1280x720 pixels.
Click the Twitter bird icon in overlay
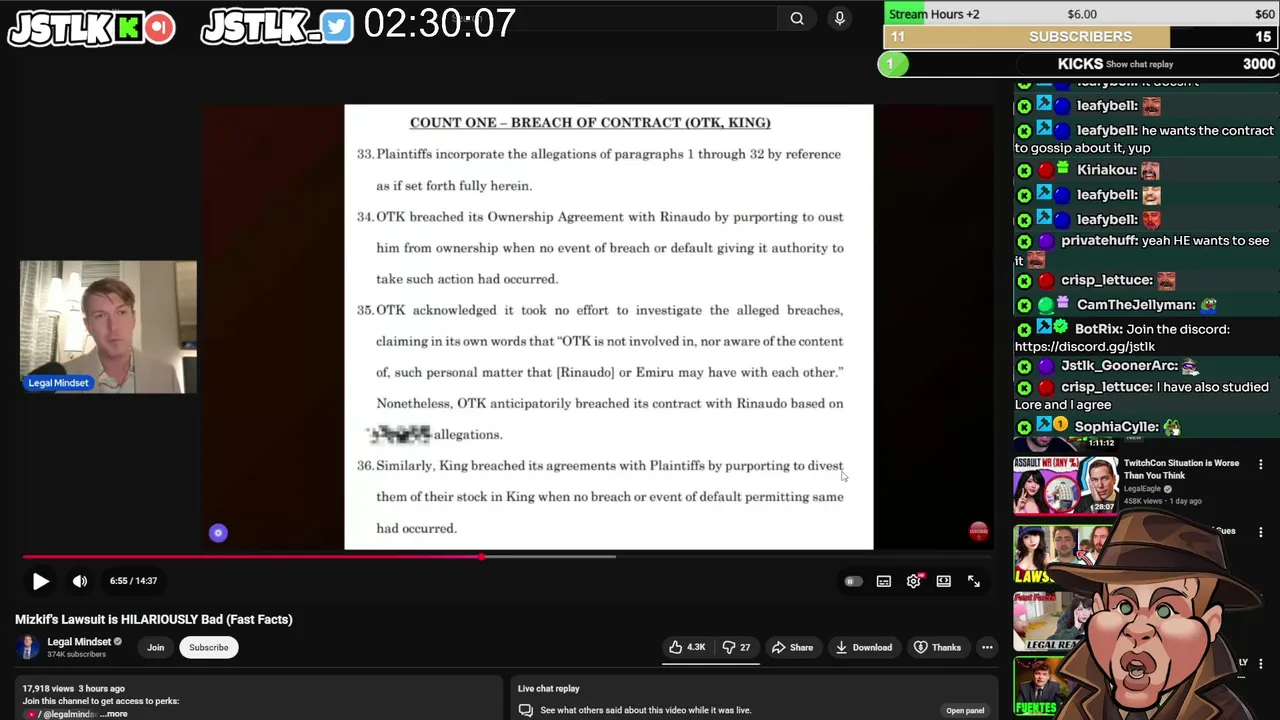click(x=337, y=27)
